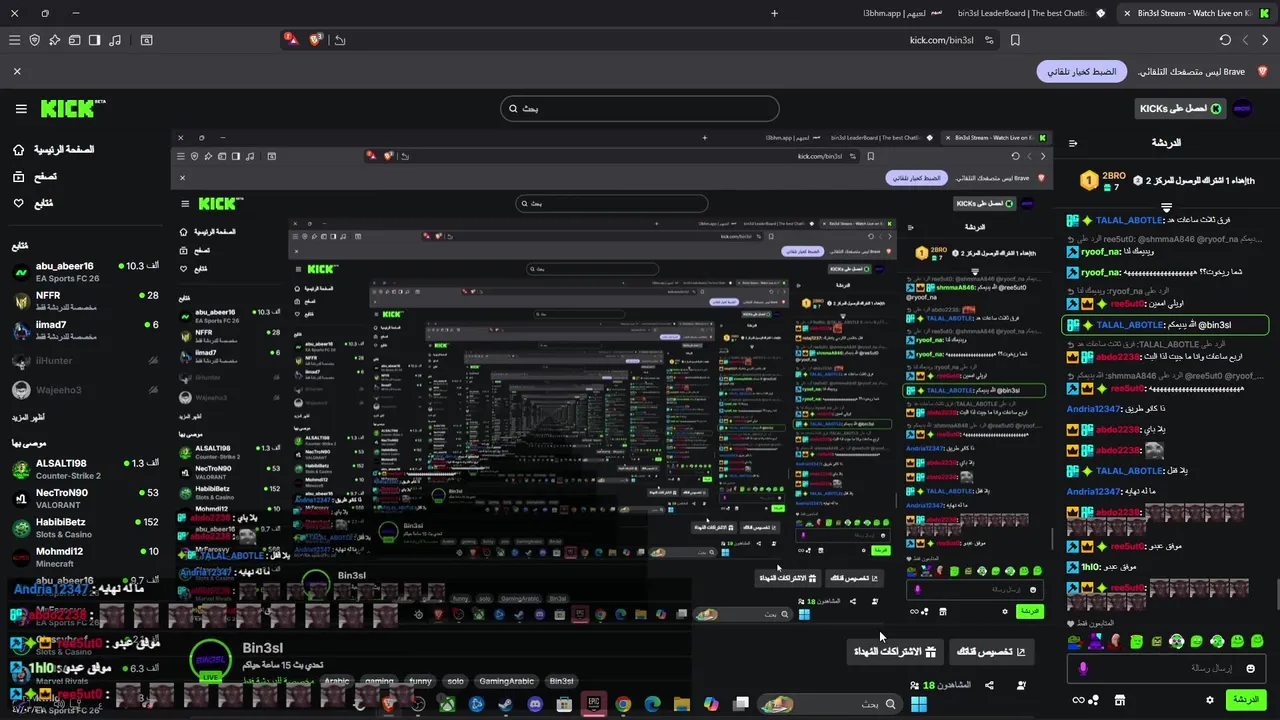Image resolution: width=1280 pixels, height=720 pixels.
Task: Open Discord from the bottom taskbar
Action: click(535, 704)
